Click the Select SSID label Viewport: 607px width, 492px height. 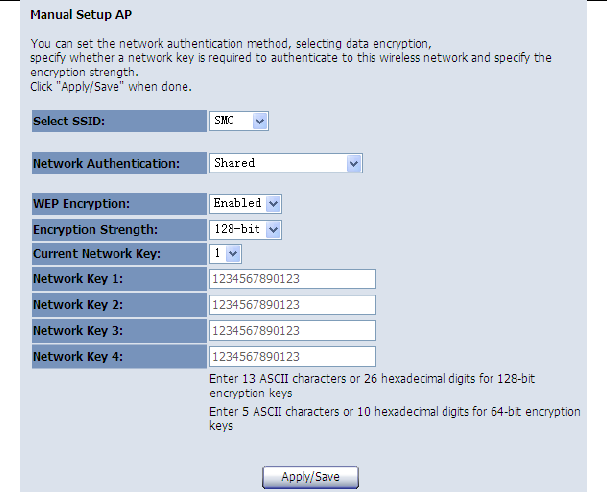tap(69, 122)
